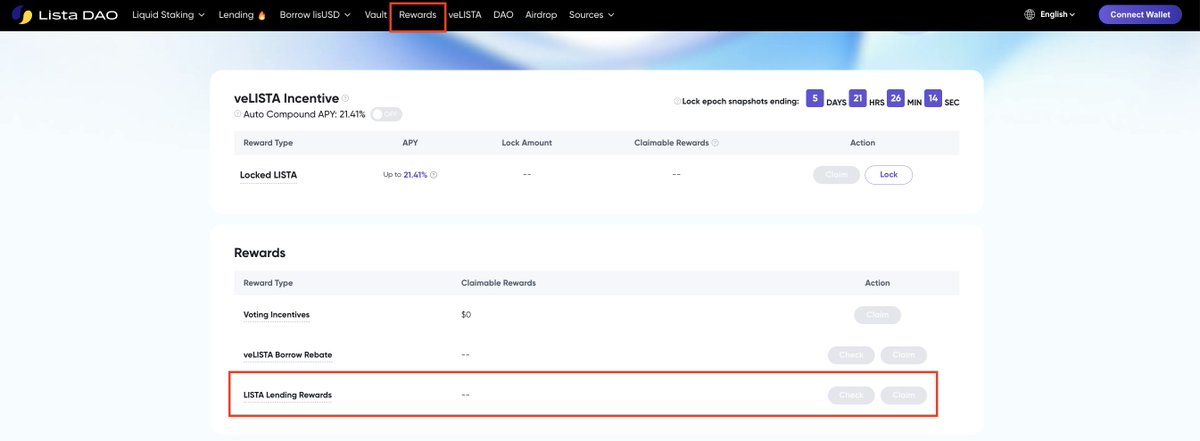Click the Lock Amount column header
1200x441 pixels.
(x=527, y=143)
